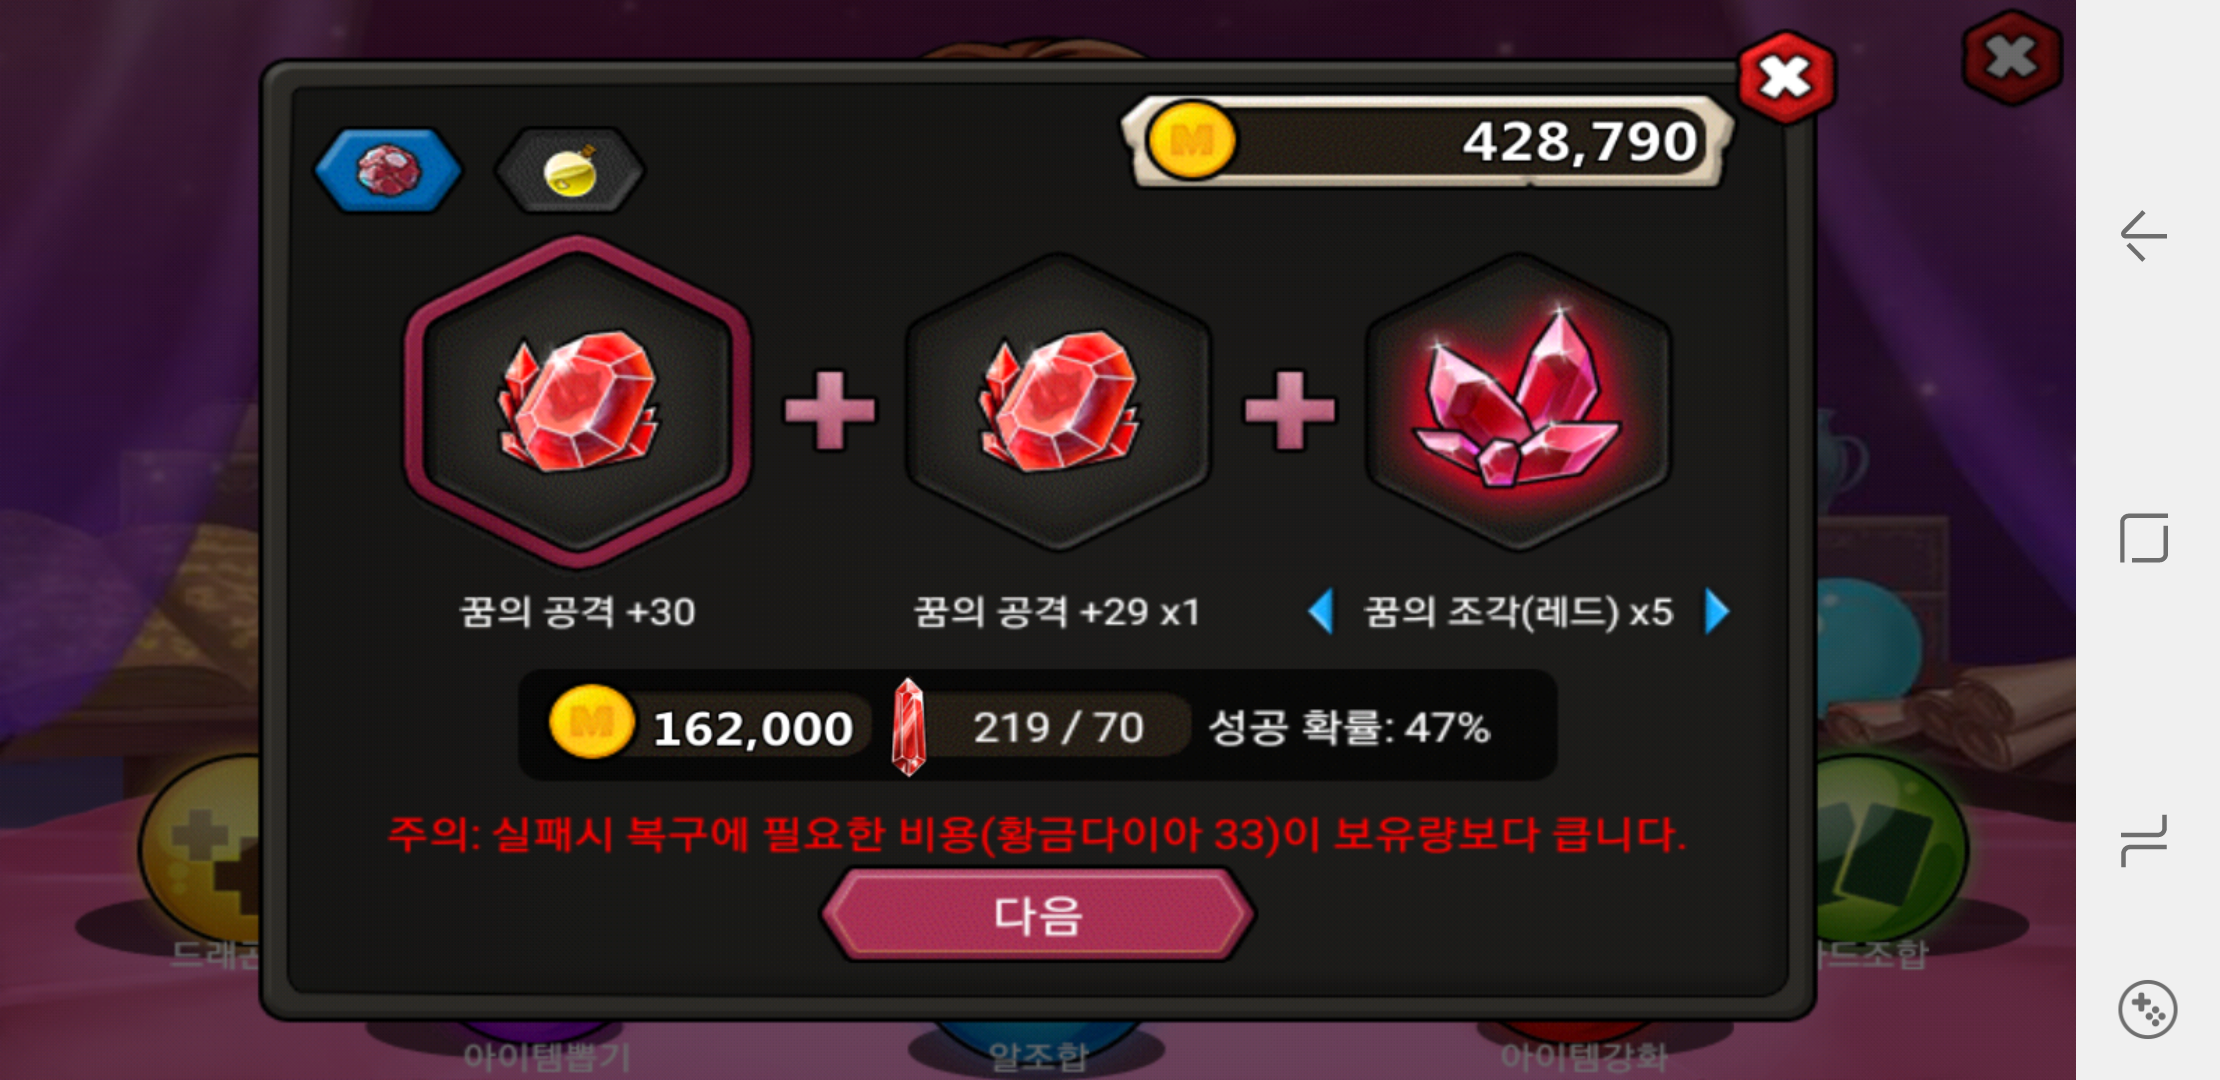Switch to the yellow potion tab
This screenshot has width=2220, height=1080.
[x=570, y=171]
